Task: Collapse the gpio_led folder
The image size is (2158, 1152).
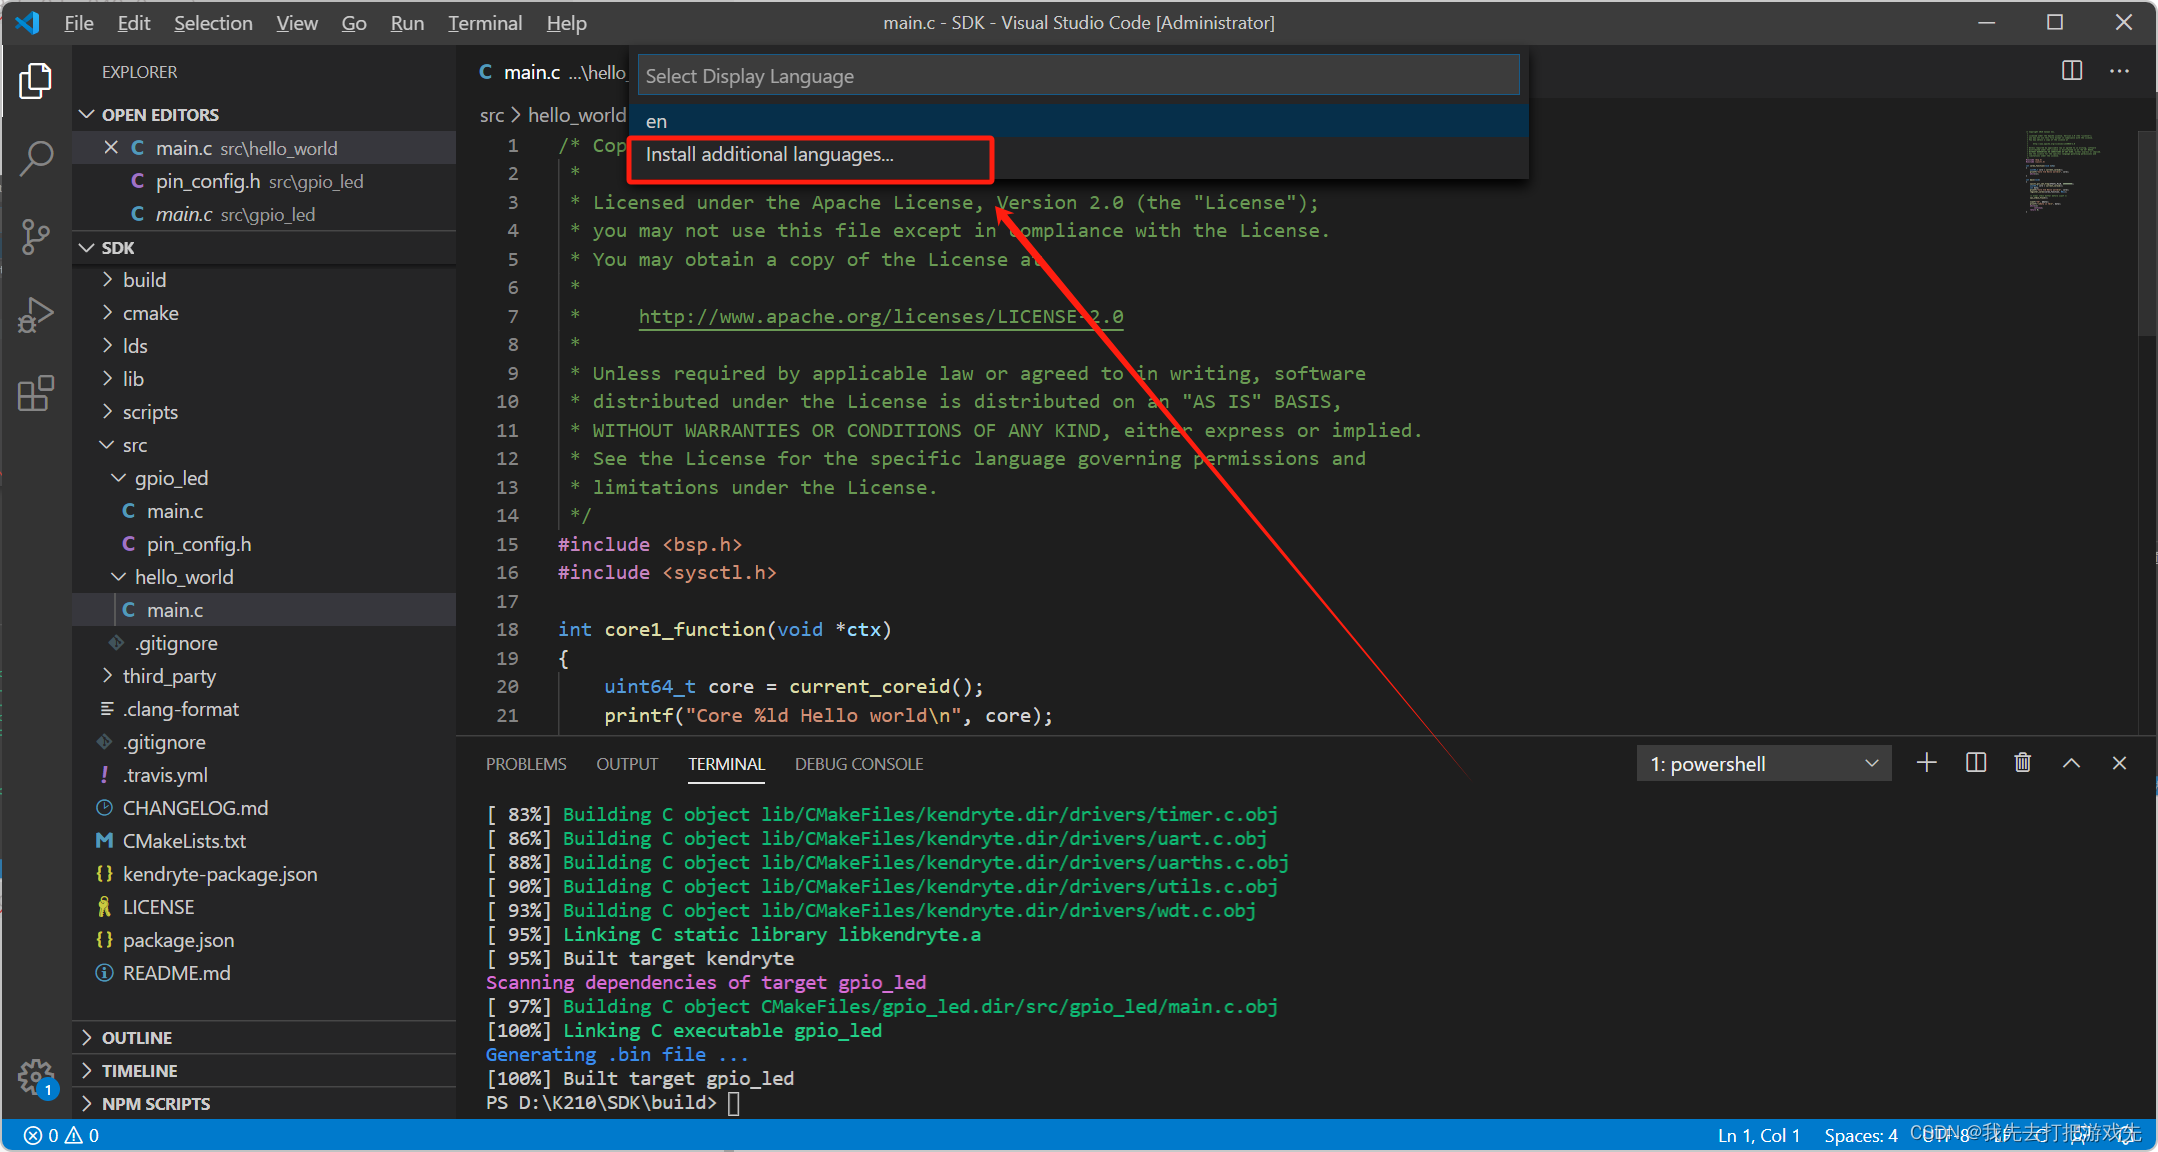Action: click(171, 478)
